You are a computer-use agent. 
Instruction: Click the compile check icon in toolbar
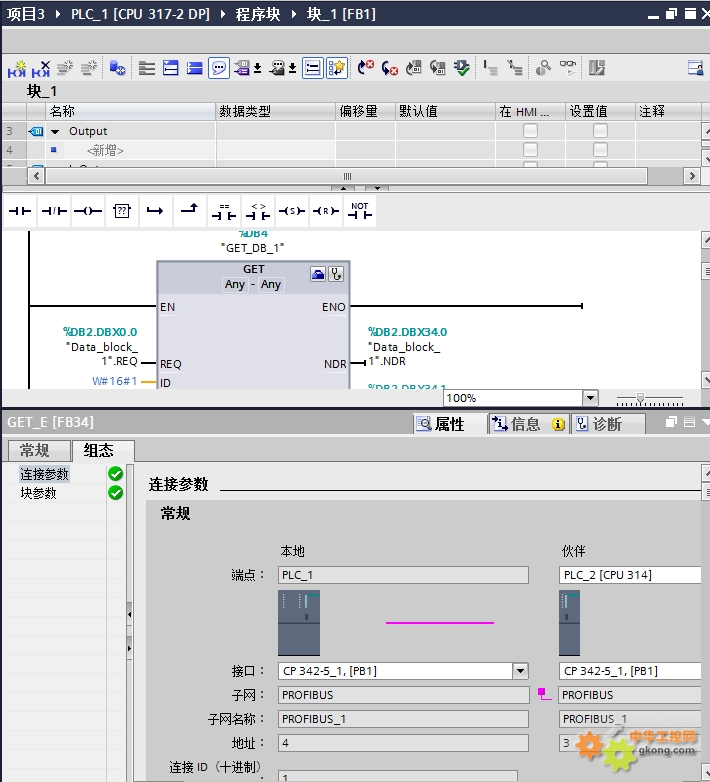[462, 68]
